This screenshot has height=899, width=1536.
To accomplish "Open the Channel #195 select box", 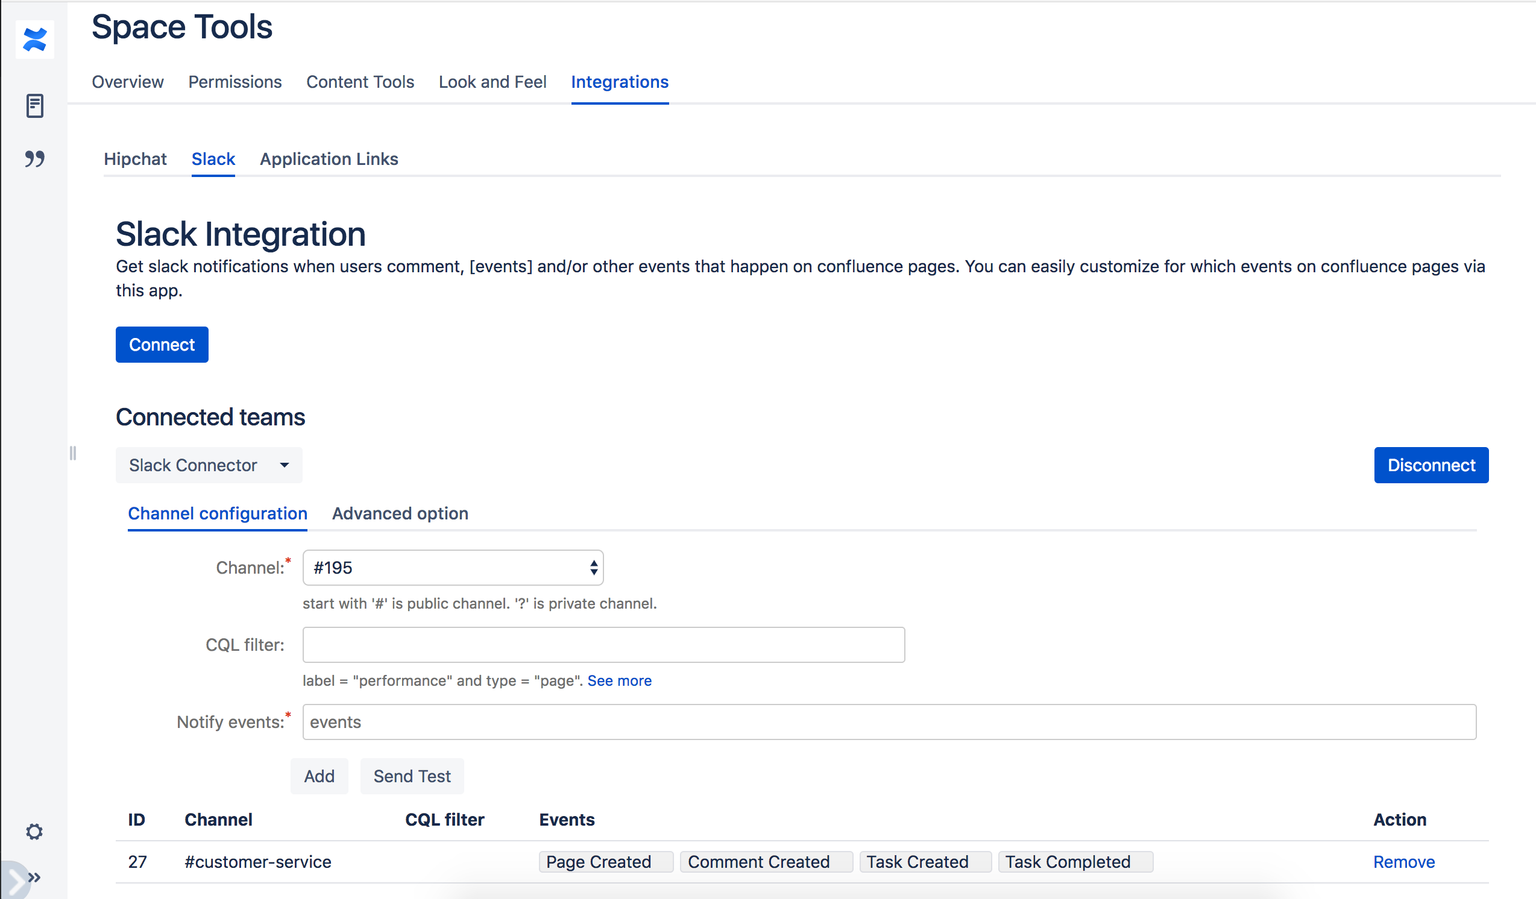I will click(453, 568).
